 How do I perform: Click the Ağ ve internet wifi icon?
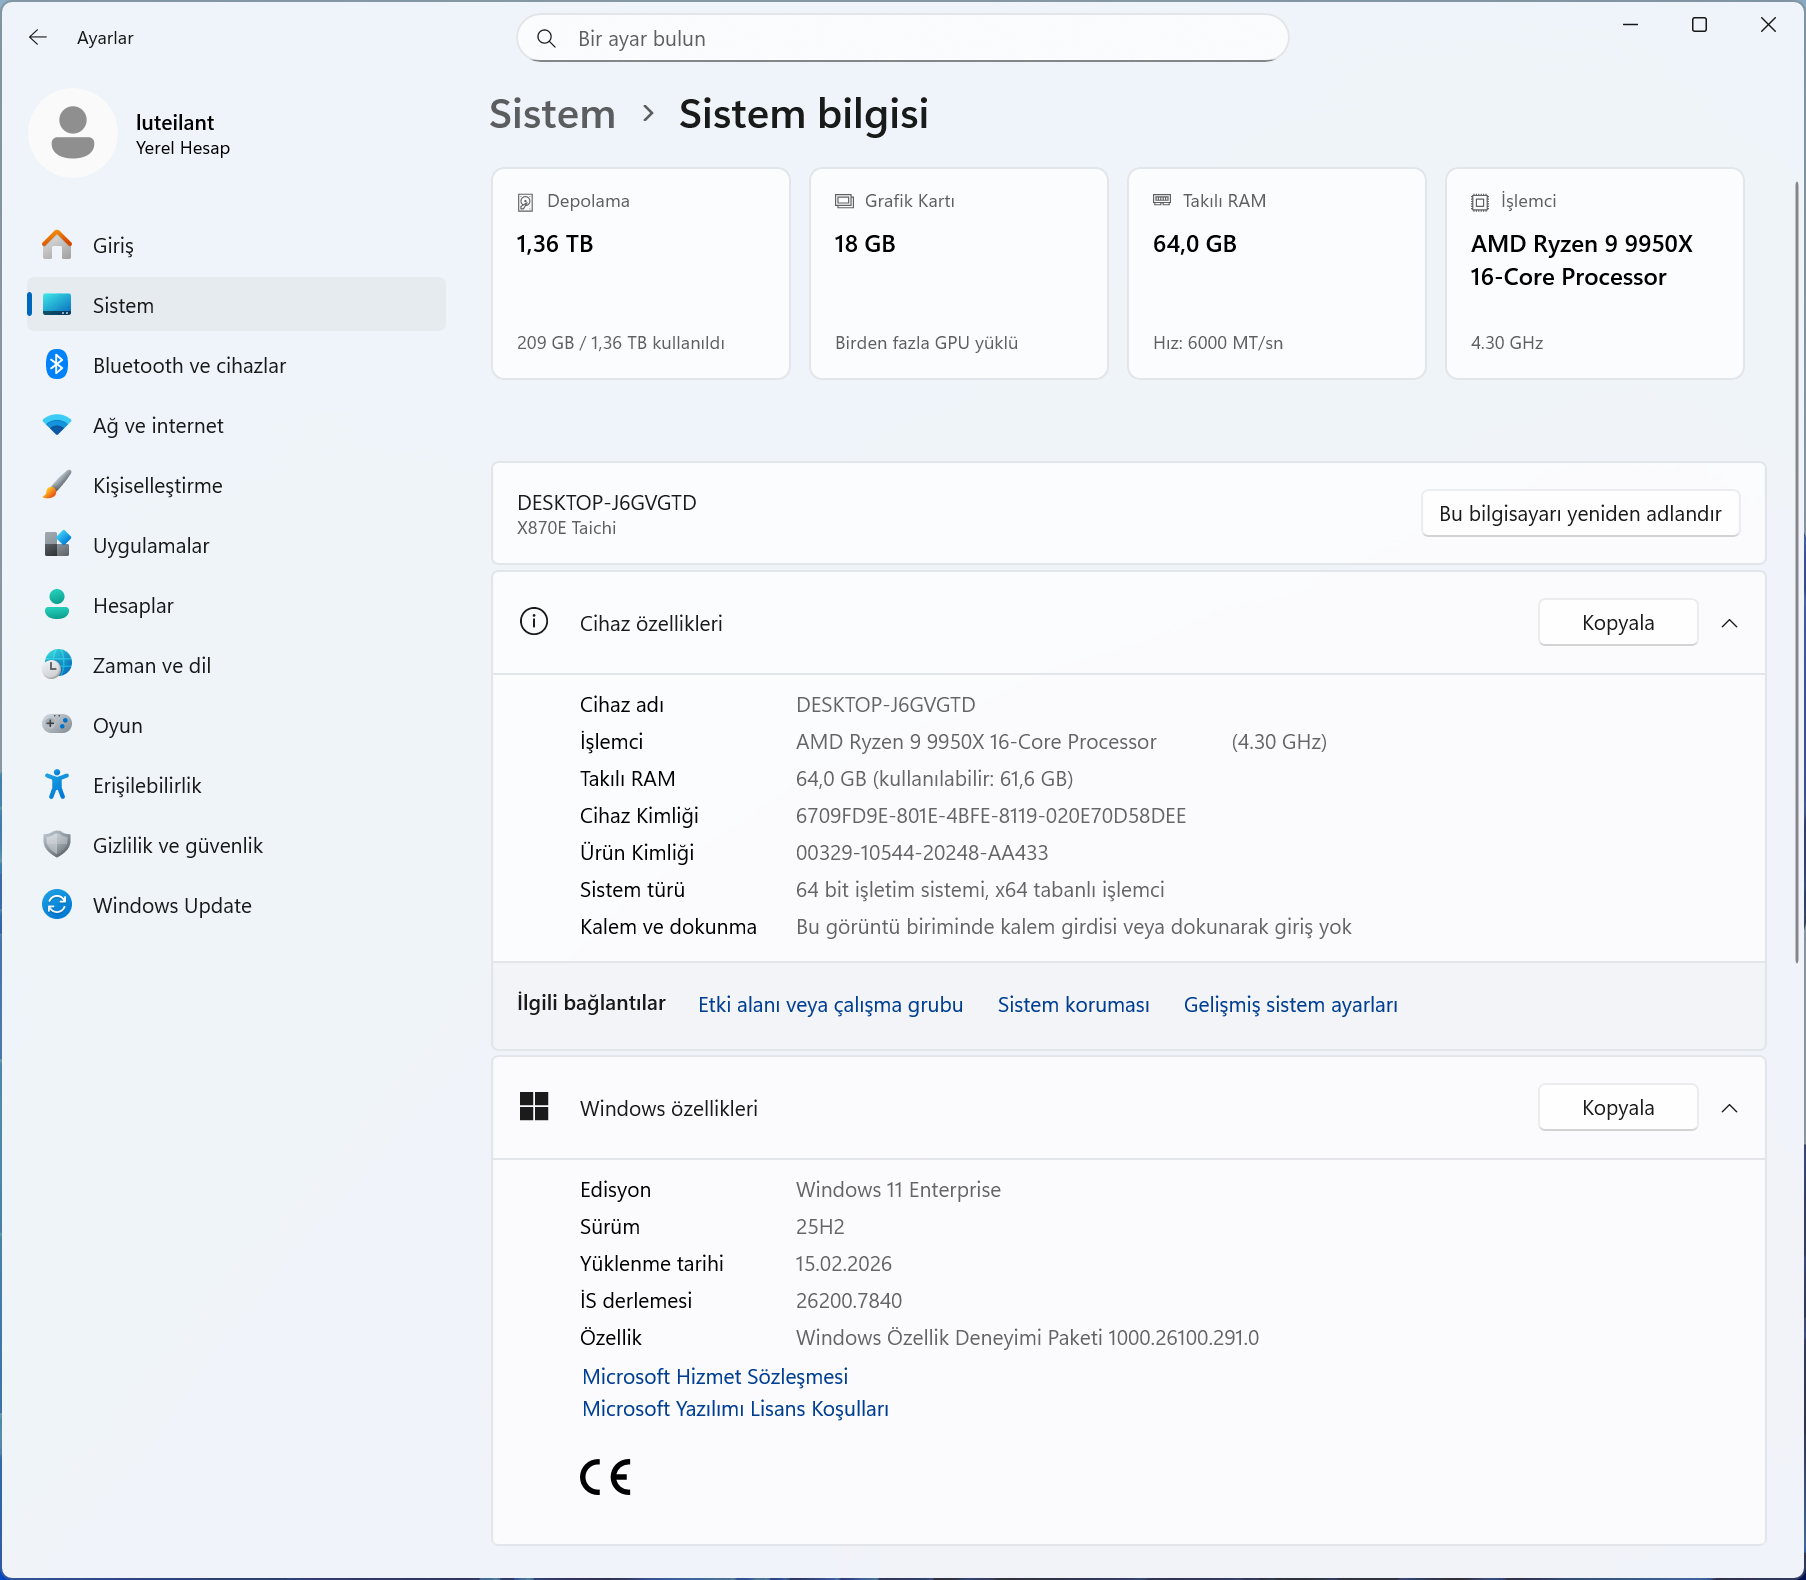coord(57,425)
